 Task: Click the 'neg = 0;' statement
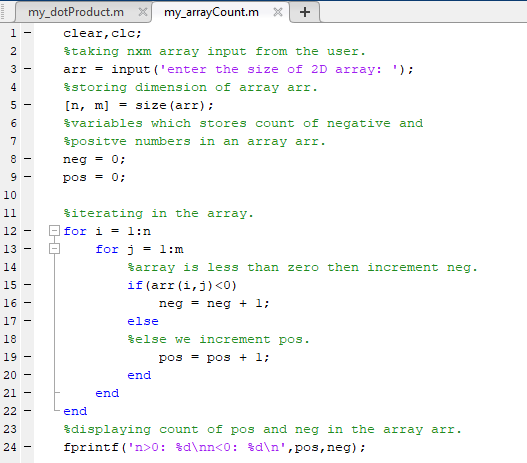(94, 159)
